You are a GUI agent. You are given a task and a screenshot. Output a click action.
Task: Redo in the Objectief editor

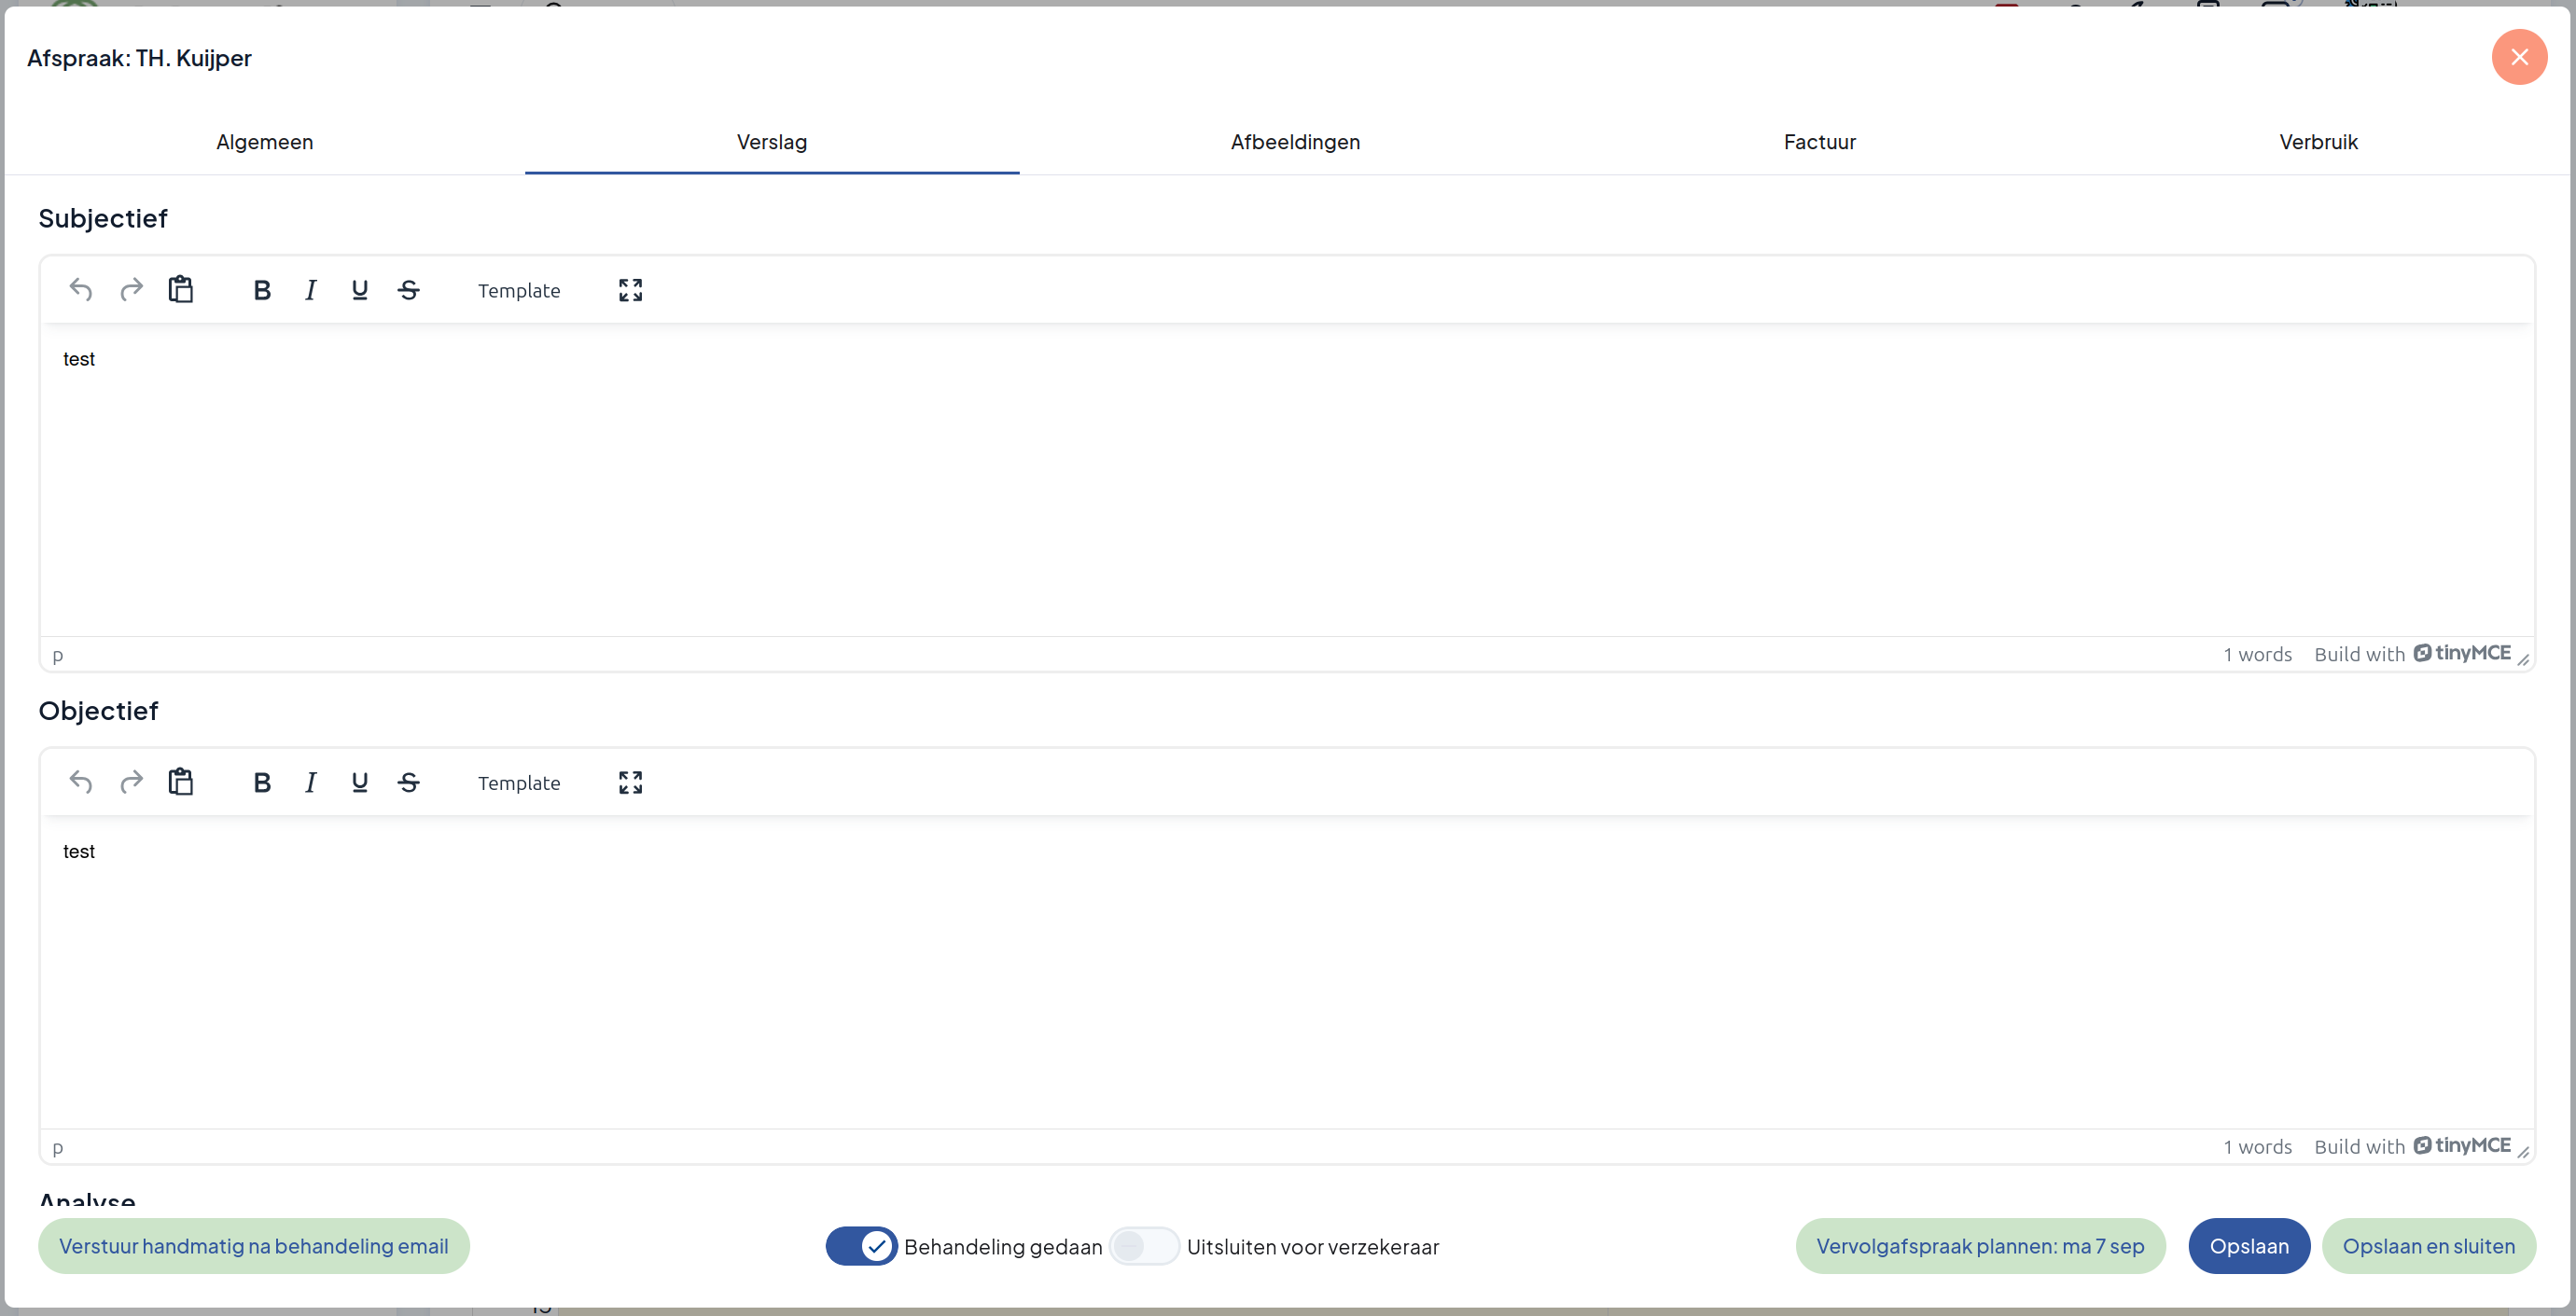[131, 782]
